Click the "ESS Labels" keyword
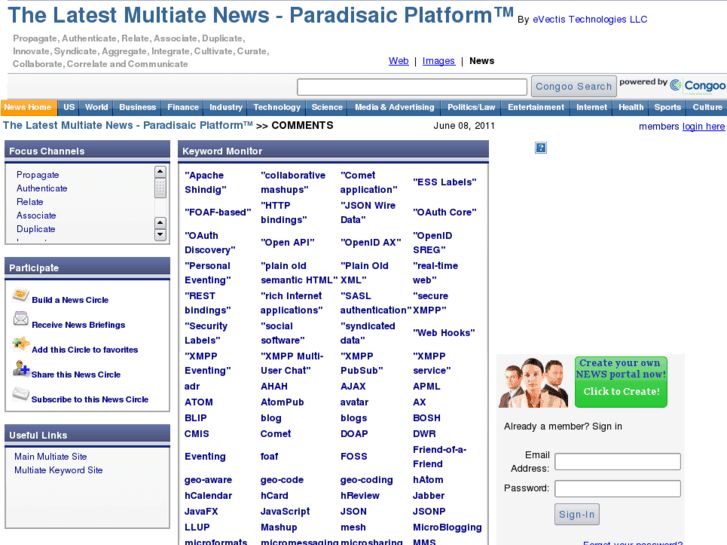The height and width of the screenshot is (545, 727). point(445,182)
